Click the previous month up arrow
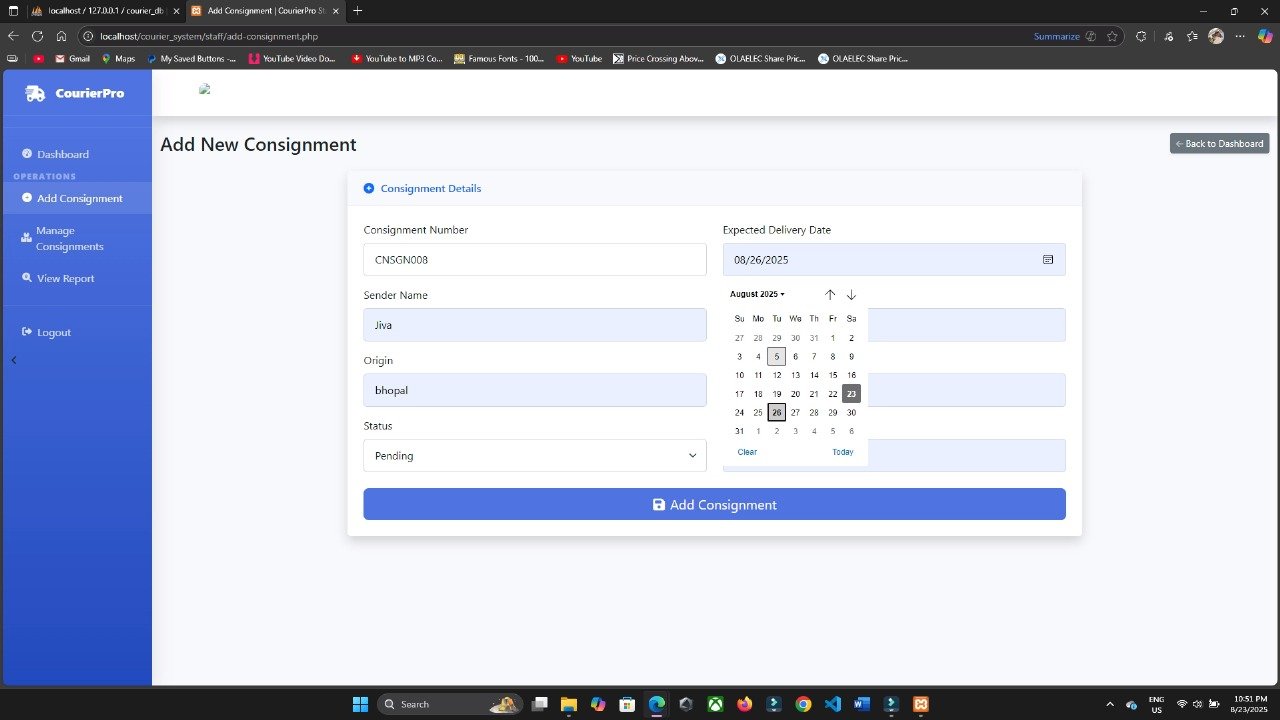Image resolution: width=1280 pixels, height=720 pixels. (830, 295)
